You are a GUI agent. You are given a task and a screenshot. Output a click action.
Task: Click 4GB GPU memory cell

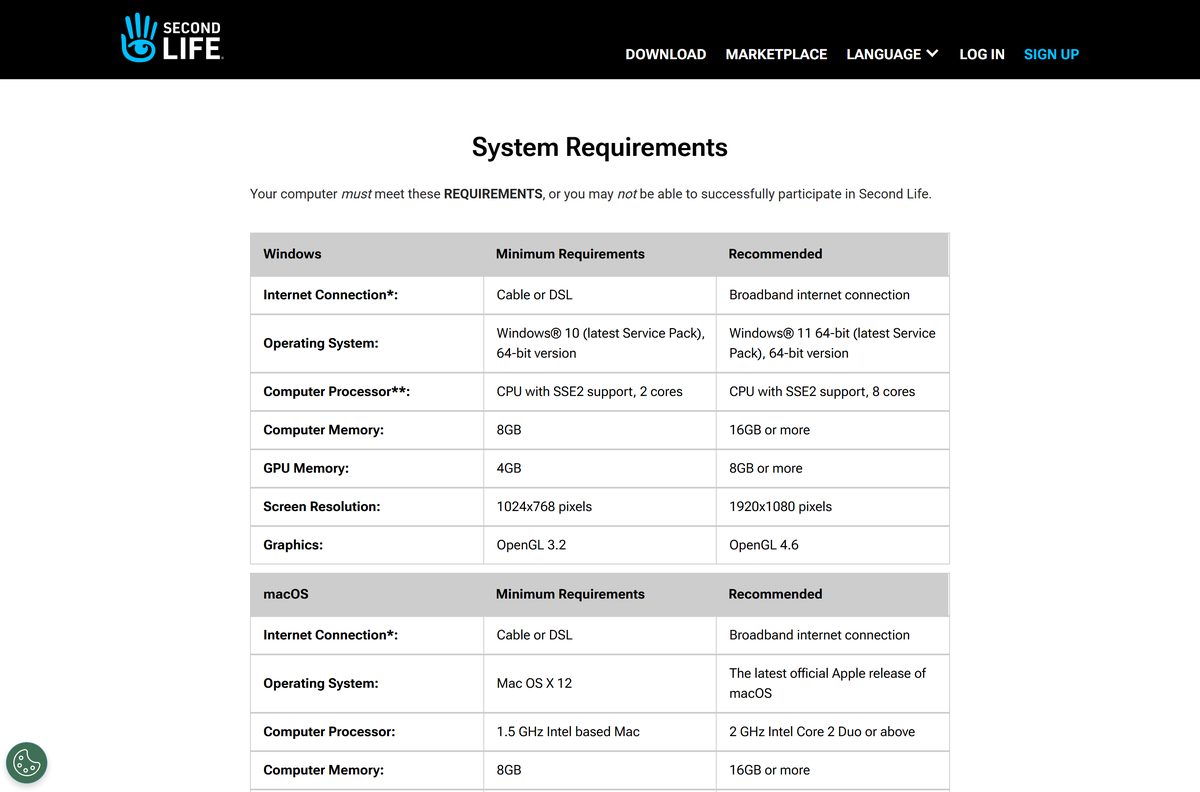600,468
